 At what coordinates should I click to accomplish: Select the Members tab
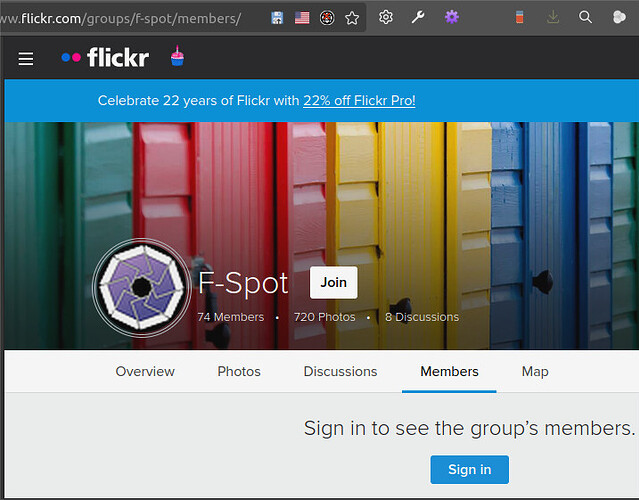coord(449,371)
